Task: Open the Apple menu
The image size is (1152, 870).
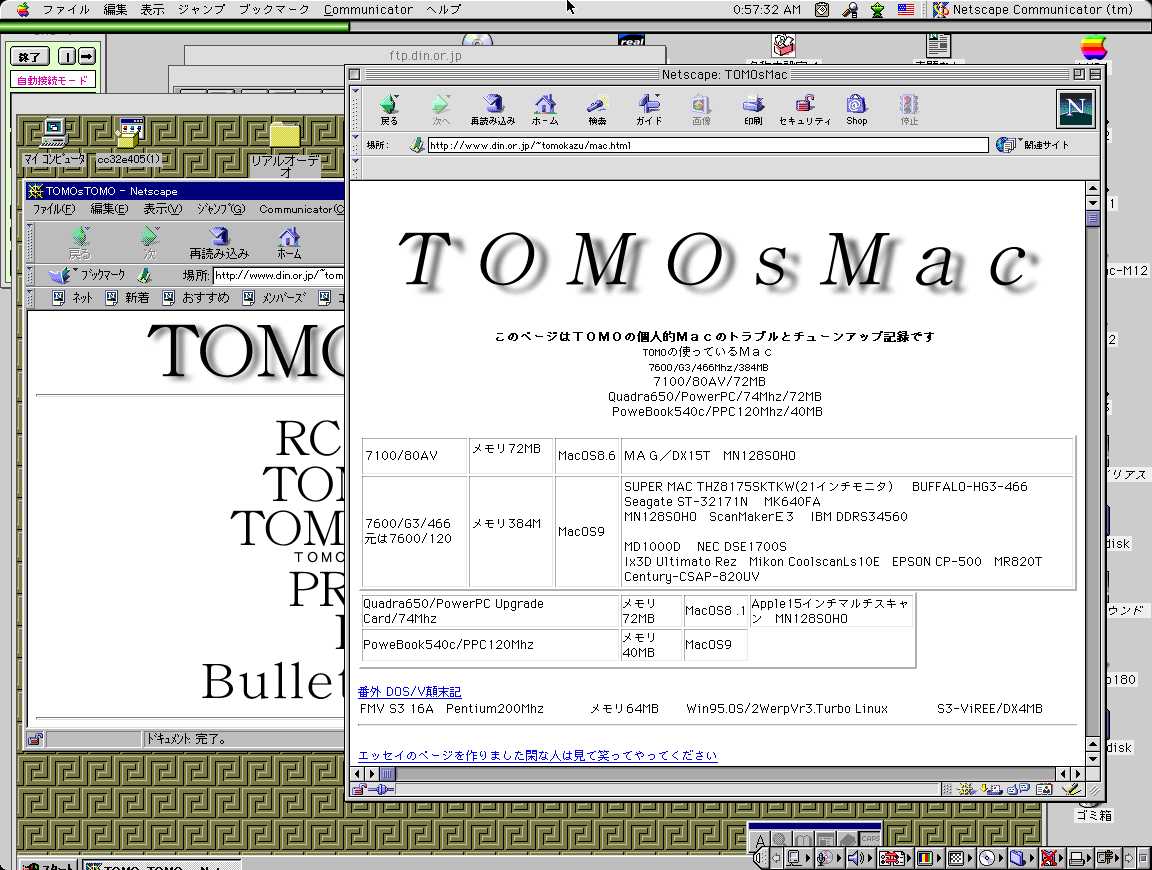Action: tap(23, 10)
